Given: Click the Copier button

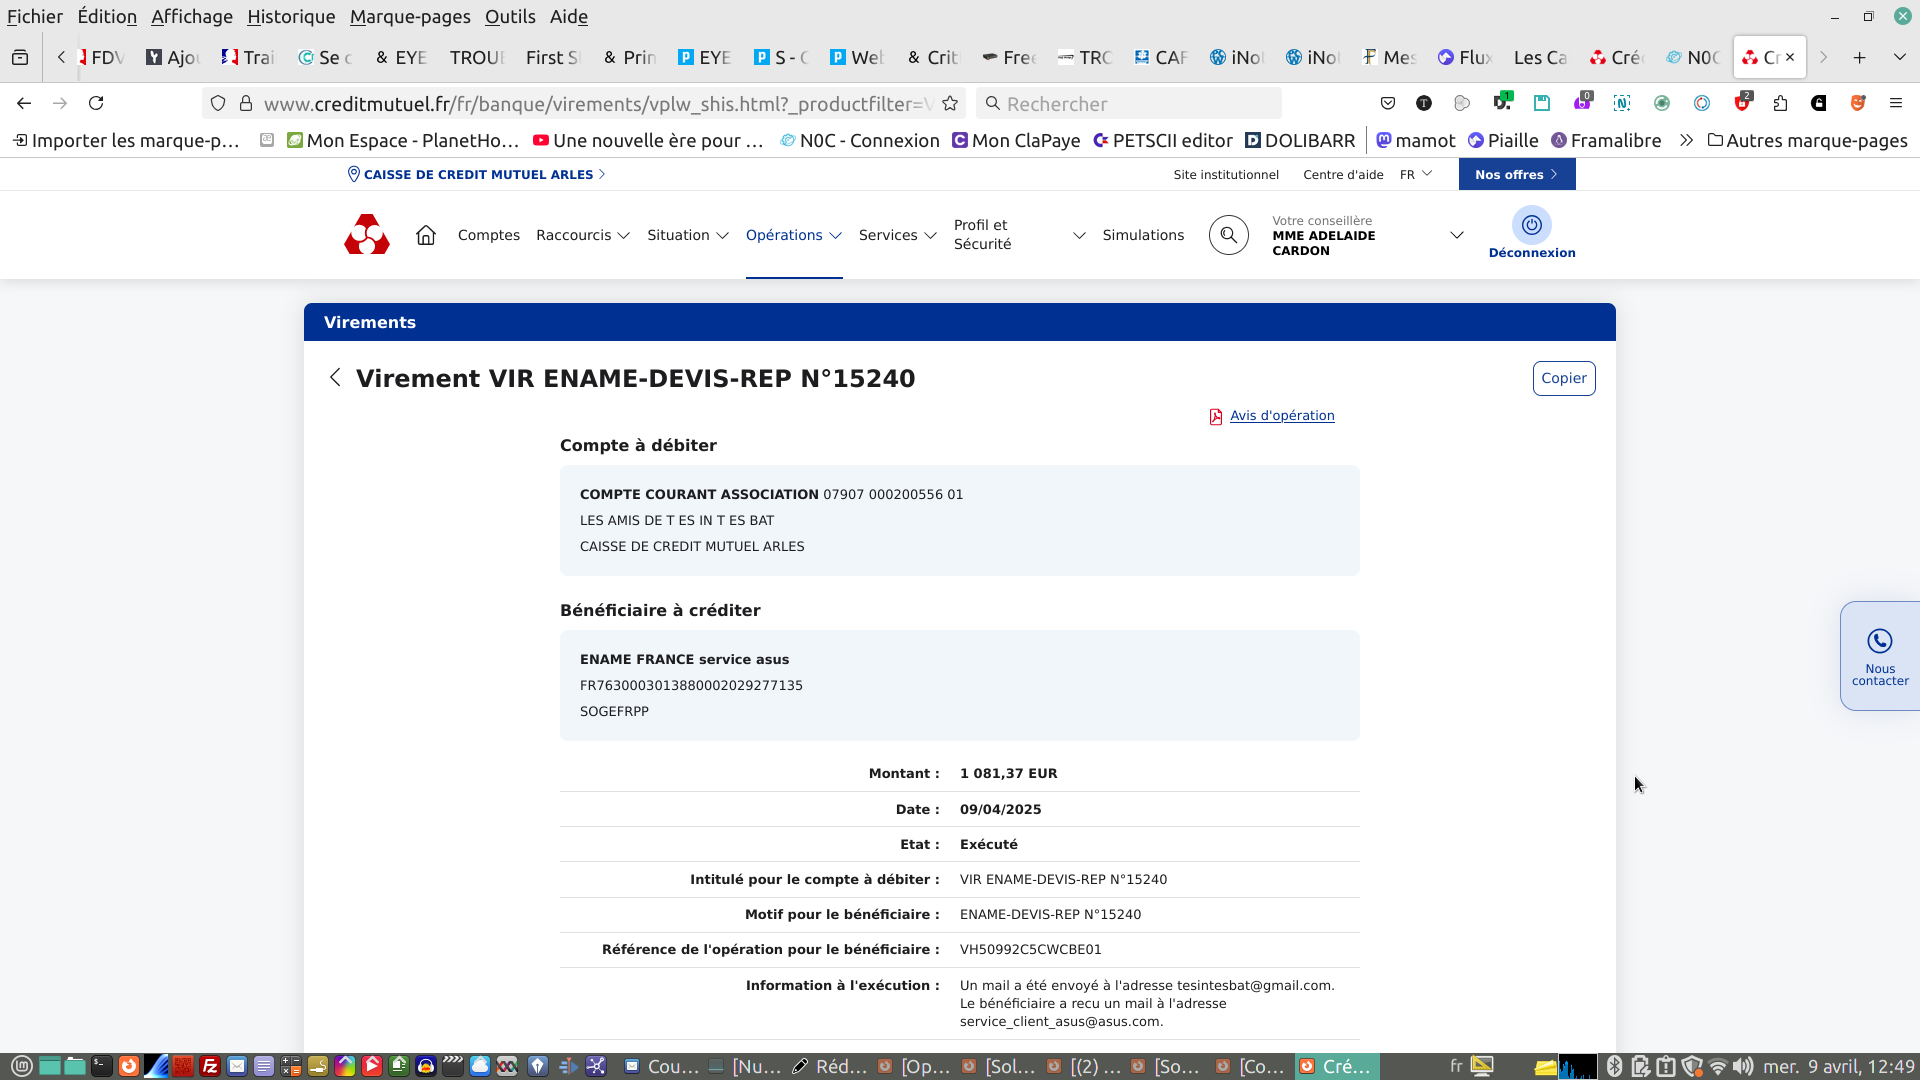Looking at the screenshot, I should pyautogui.click(x=1563, y=378).
